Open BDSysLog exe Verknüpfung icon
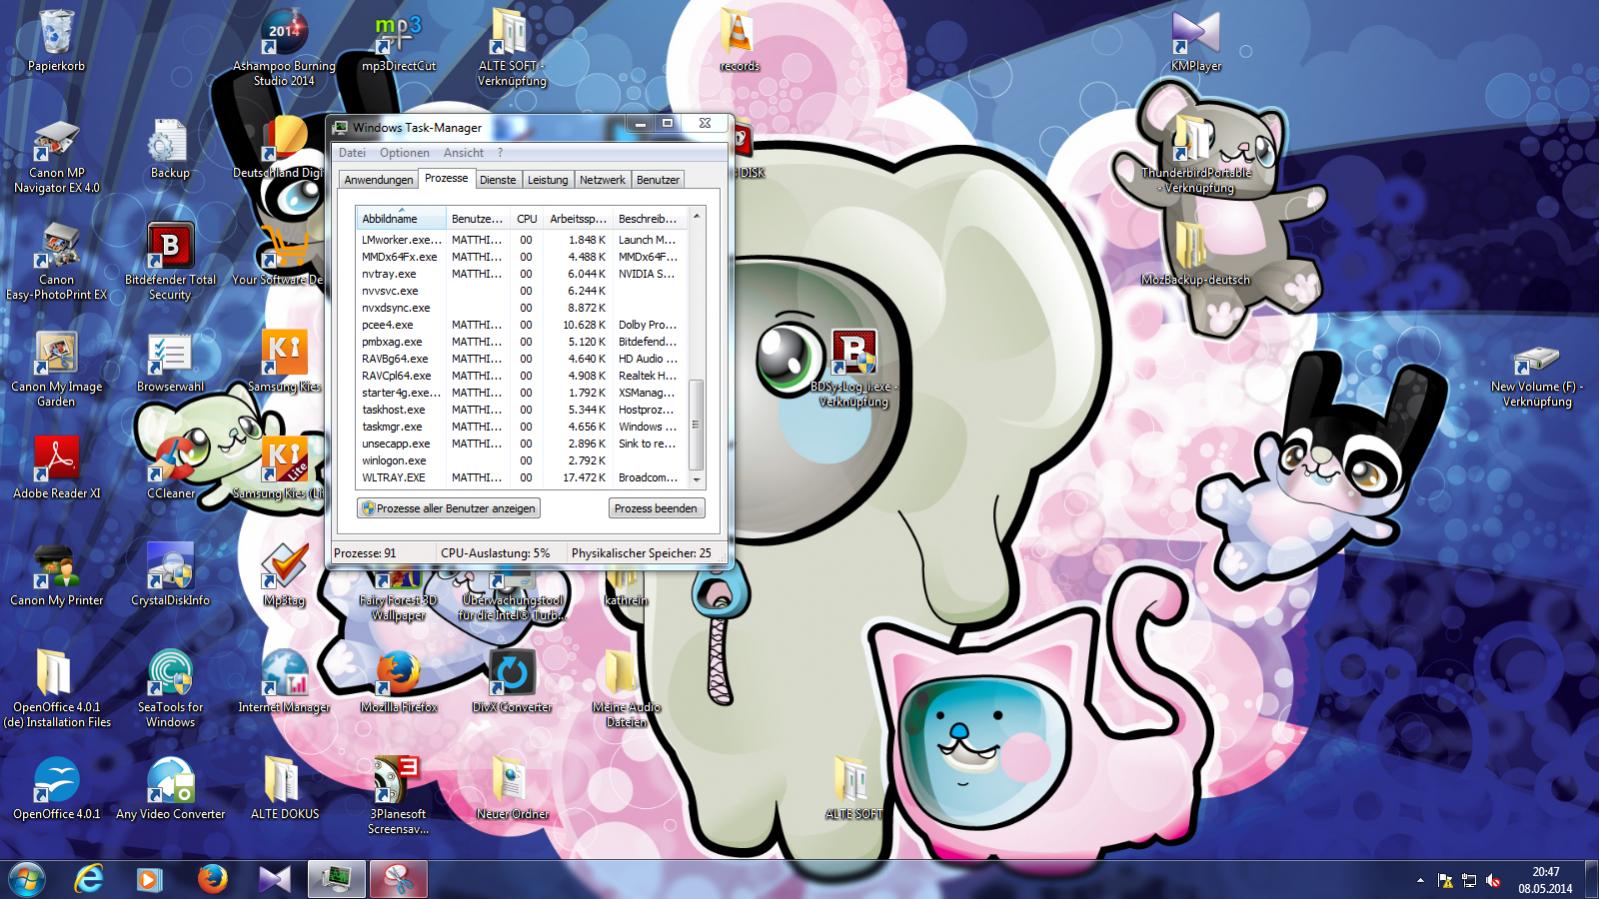This screenshot has width=1599, height=899. point(853,369)
